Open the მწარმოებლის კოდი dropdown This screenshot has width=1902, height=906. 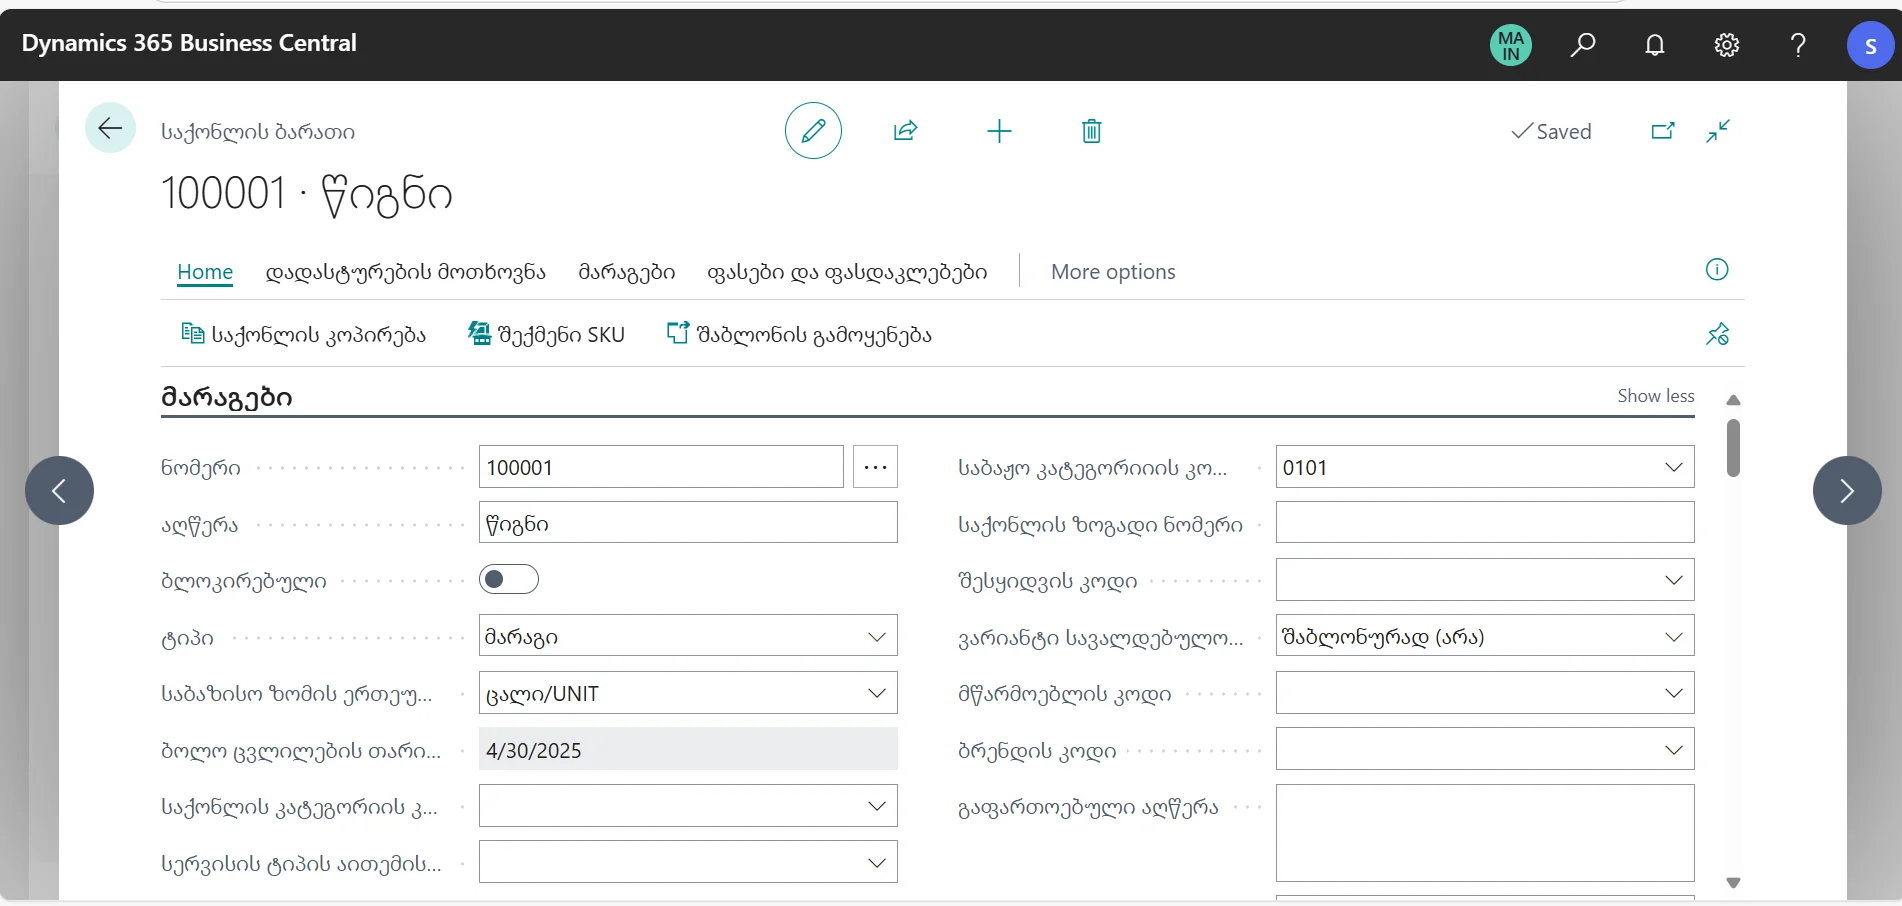click(x=1673, y=693)
